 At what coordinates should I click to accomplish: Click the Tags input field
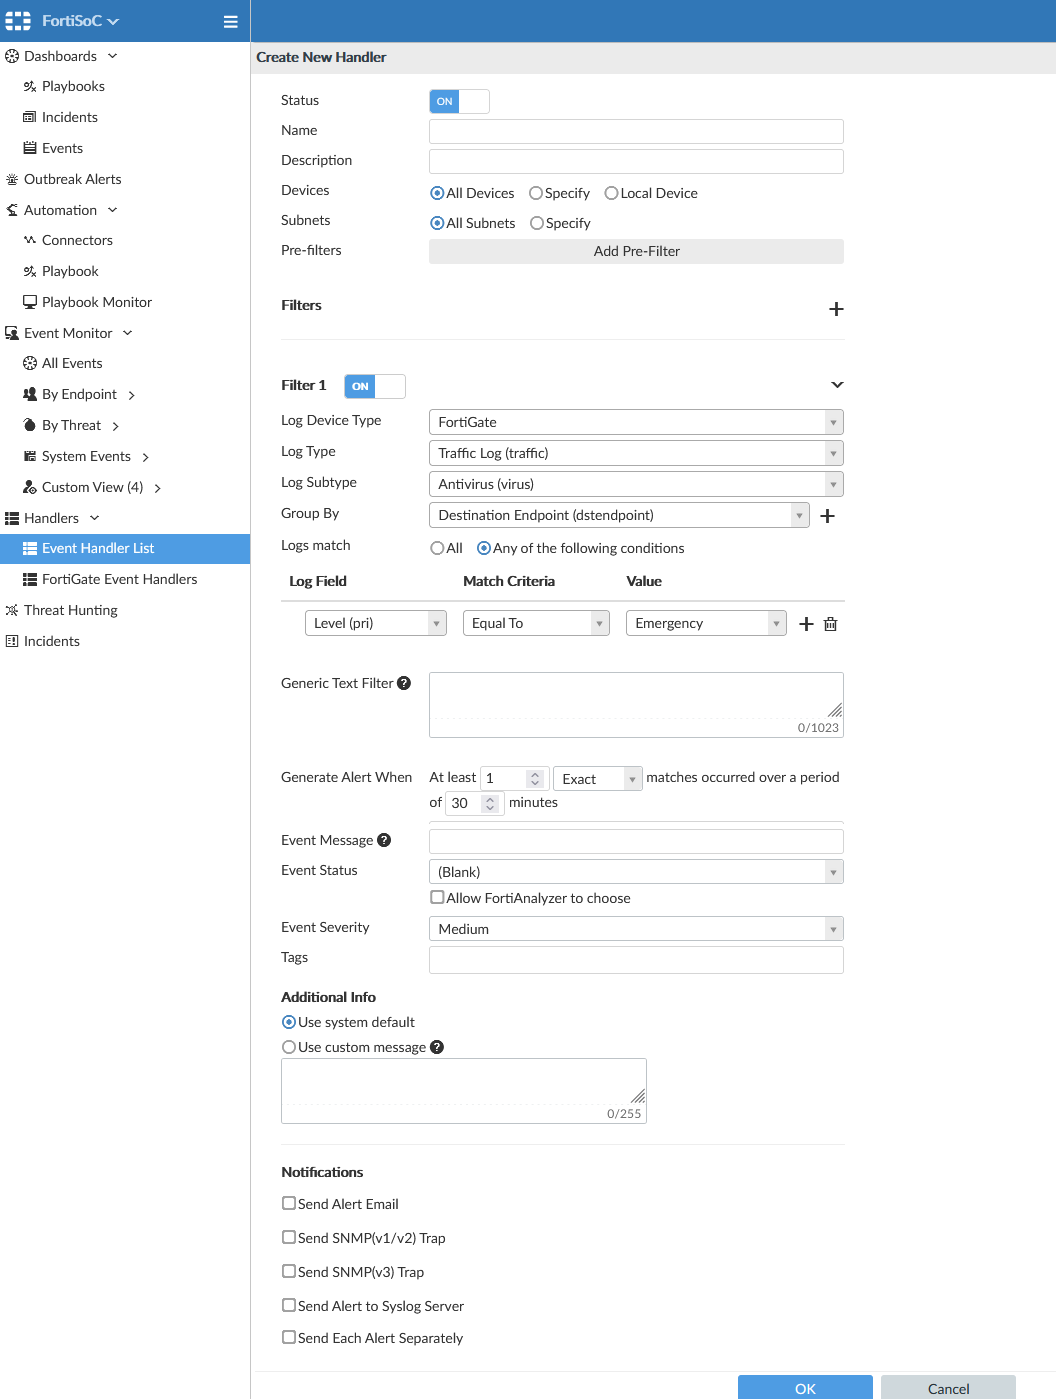pyautogui.click(x=636, y=960)
